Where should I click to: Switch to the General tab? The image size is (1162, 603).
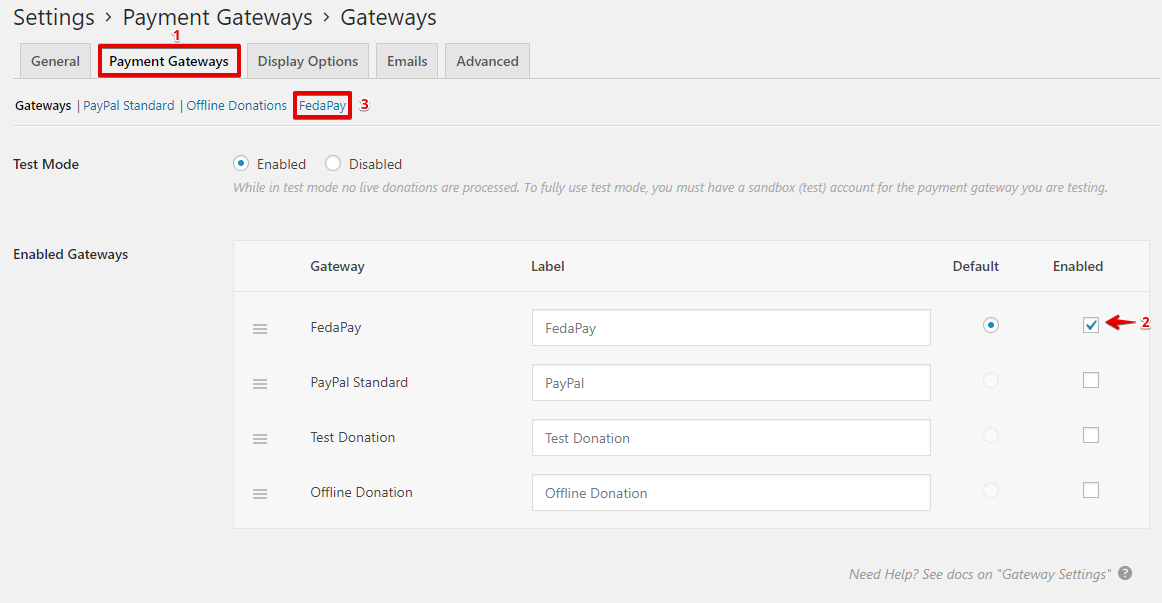click(x=55, y=61)
